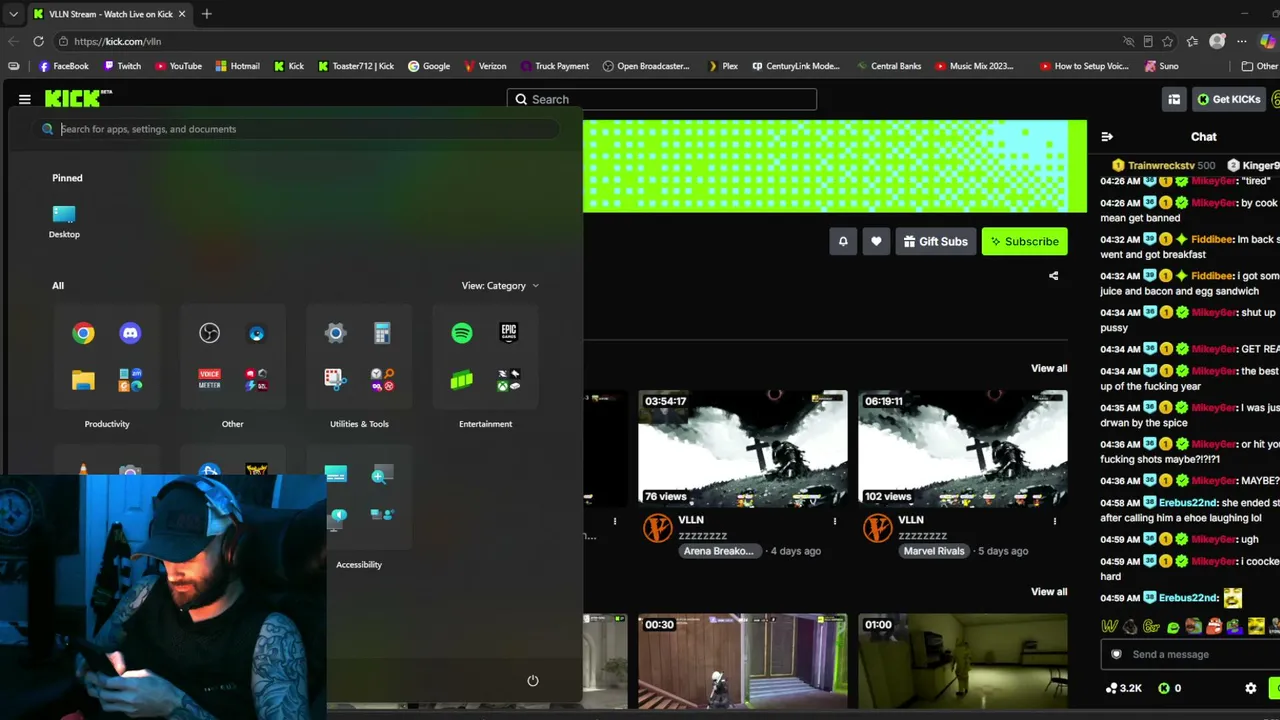Click the chat Send a message box

(1190, 654)
